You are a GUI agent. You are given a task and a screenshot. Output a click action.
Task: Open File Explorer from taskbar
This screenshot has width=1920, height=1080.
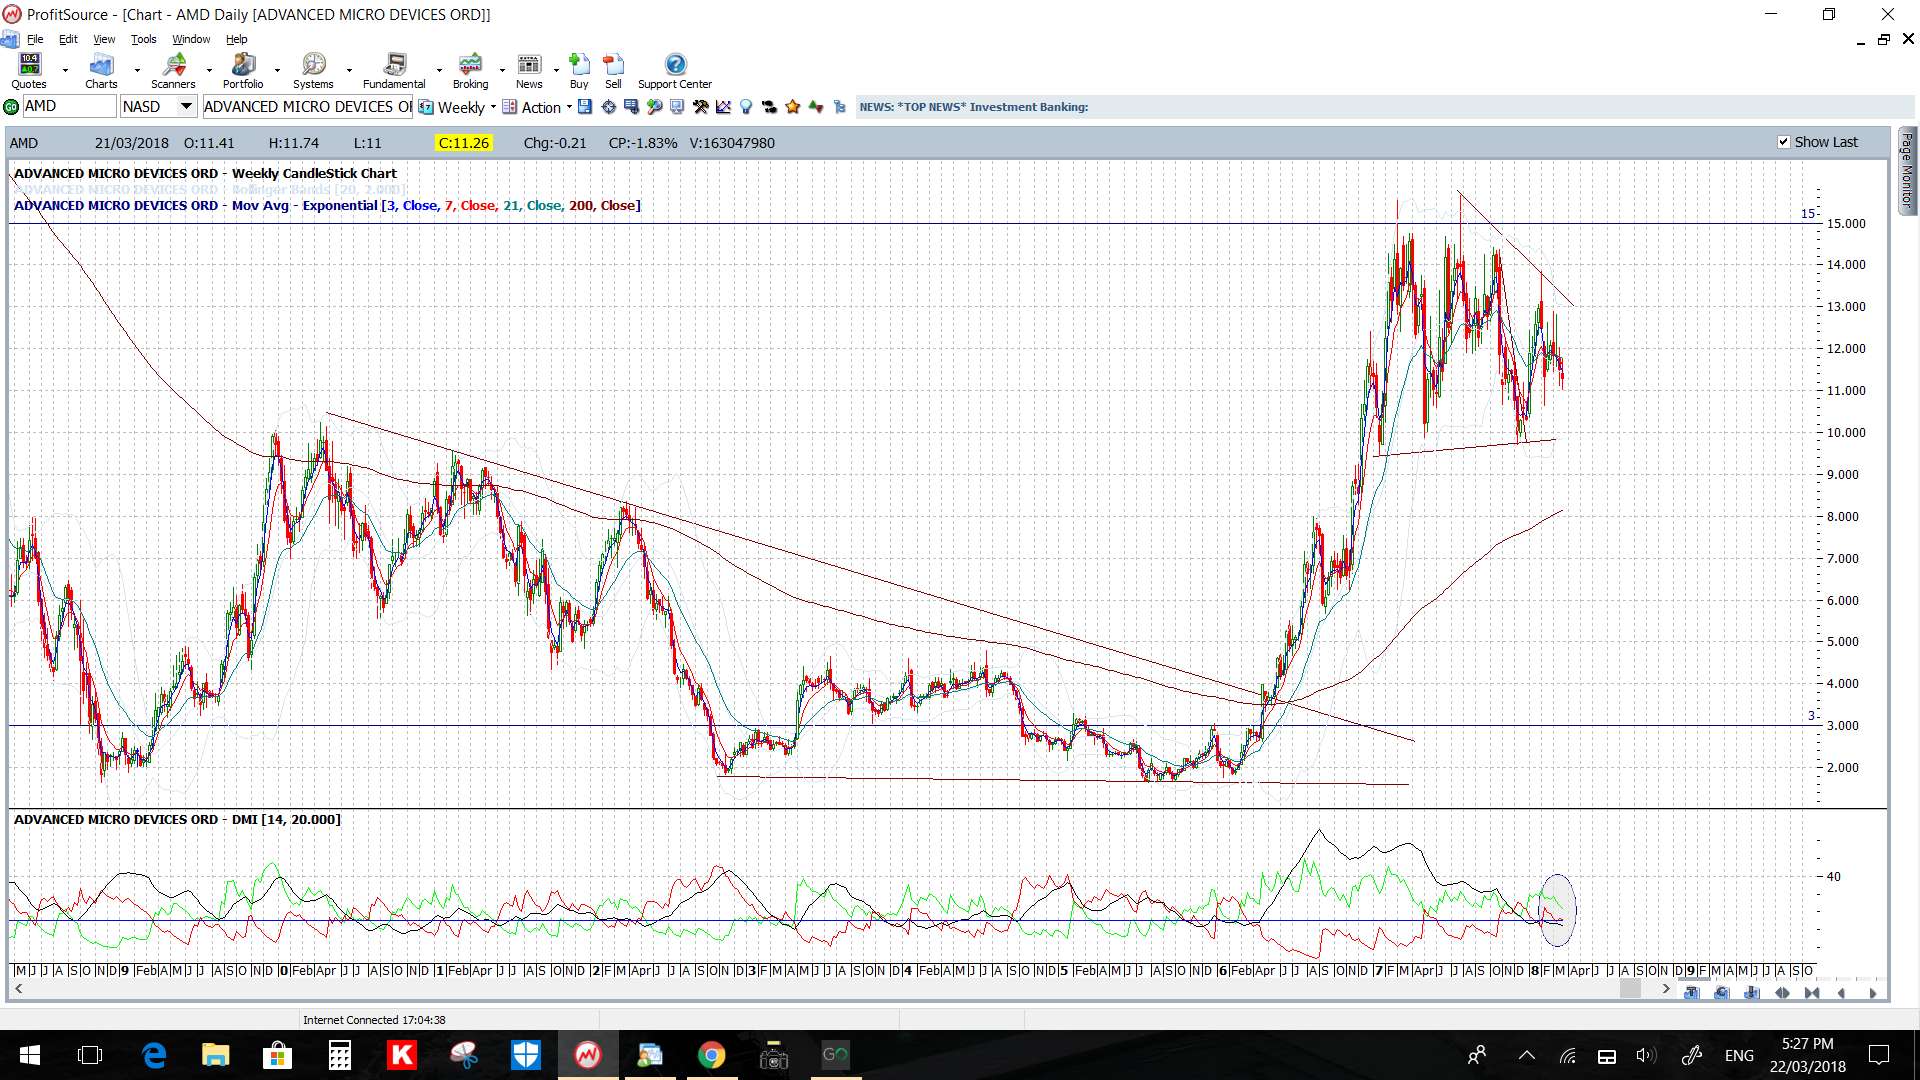[x=215, y=1055]
